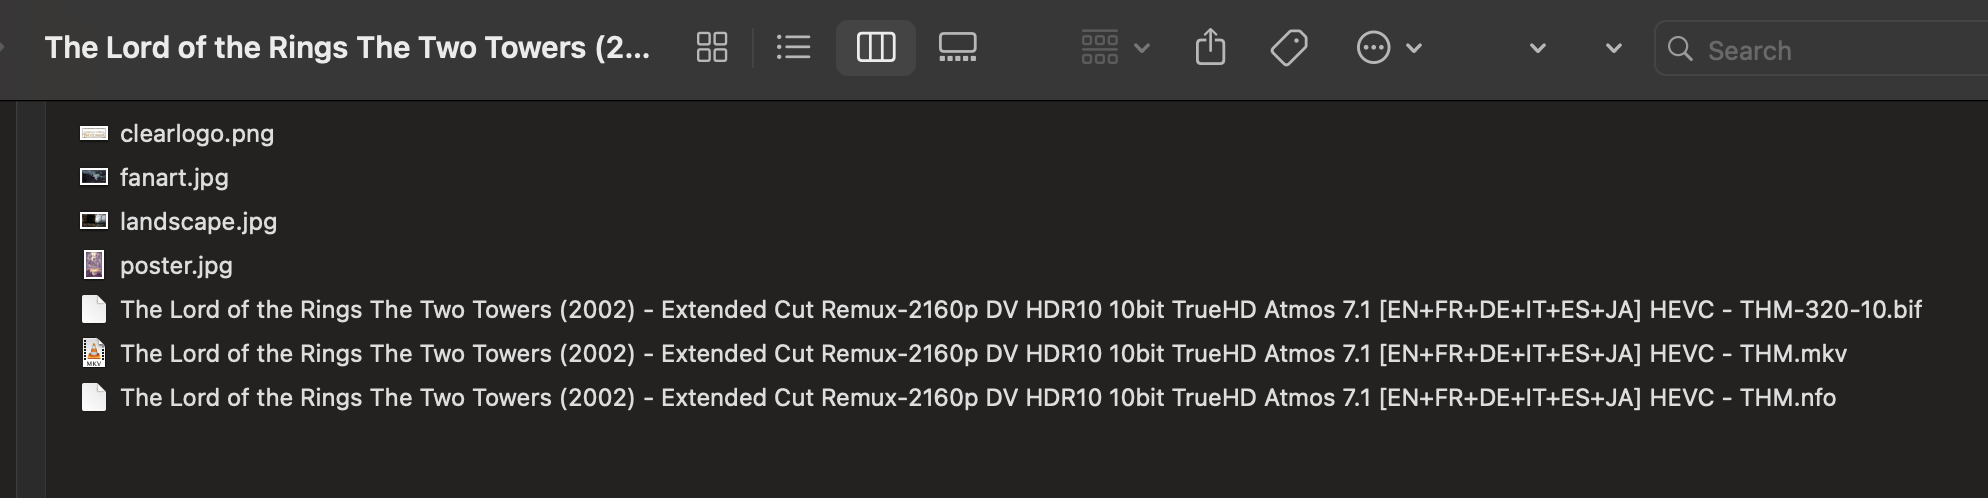1988x498 pixels.
Task: Switch to gallery view
Action: tap(957, 47)
